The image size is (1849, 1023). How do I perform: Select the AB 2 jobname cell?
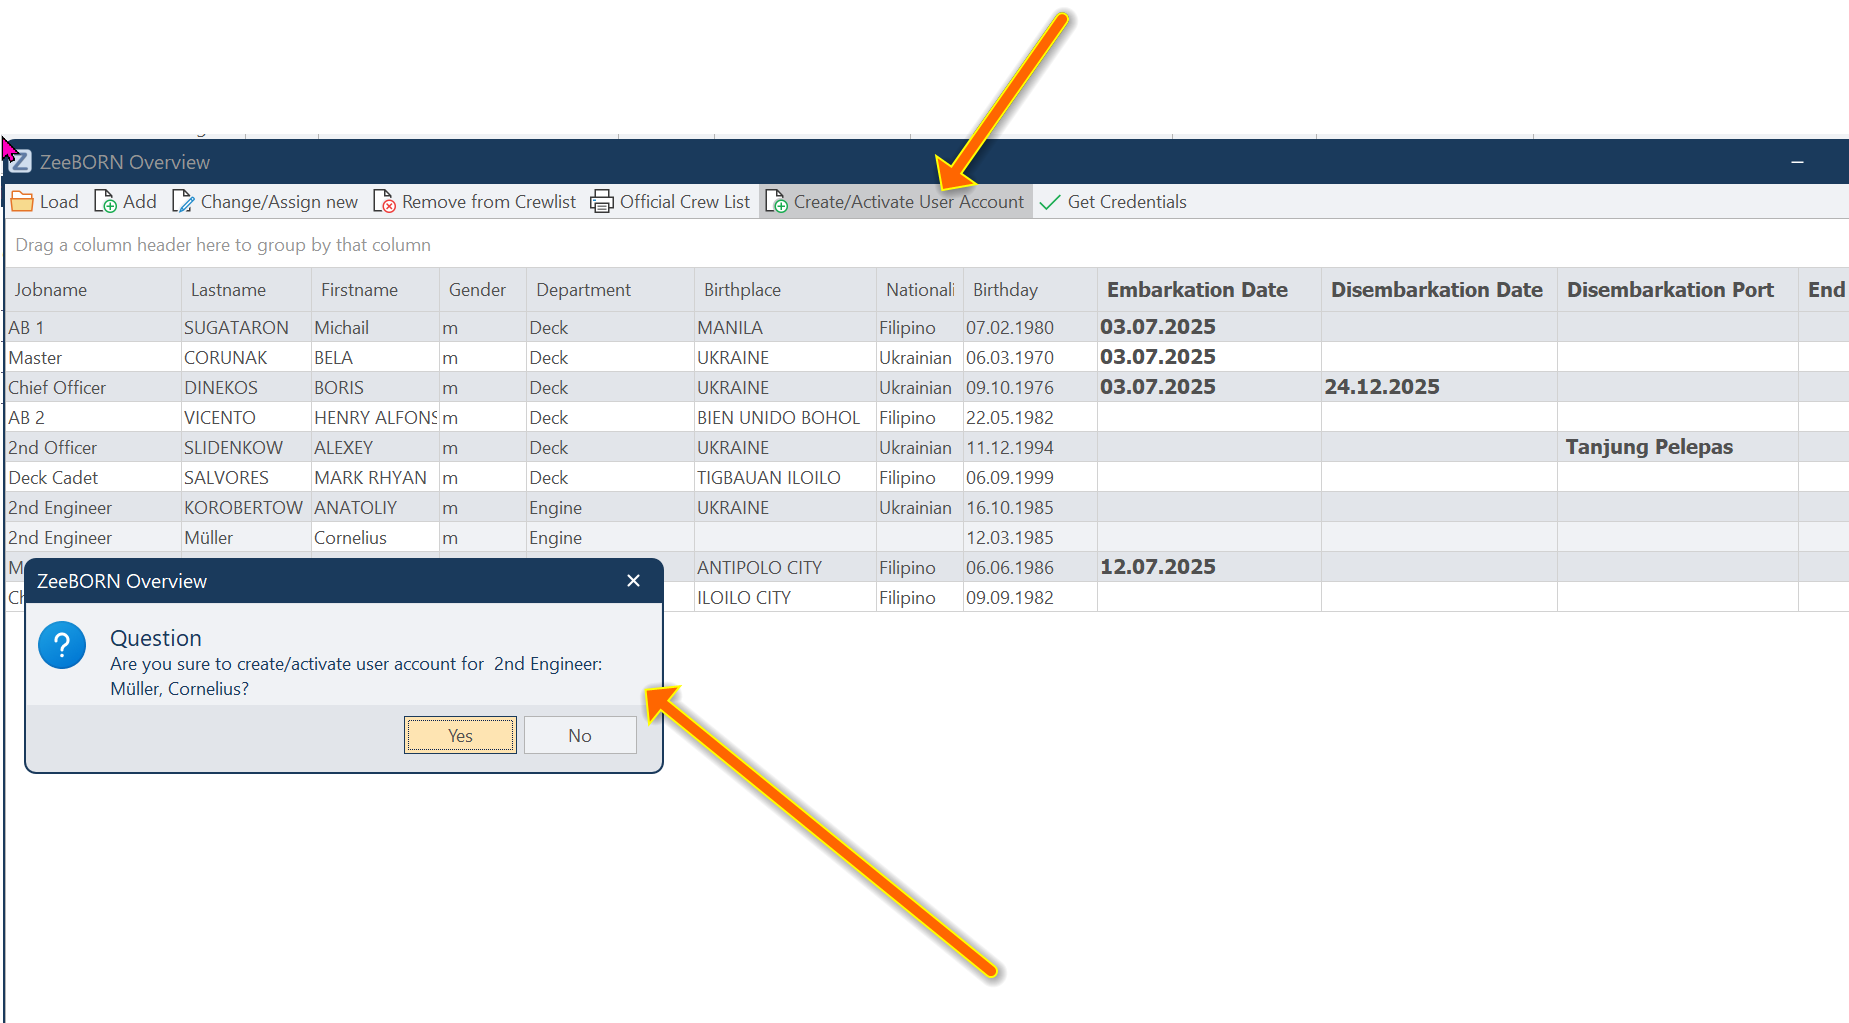click(93, 417)
